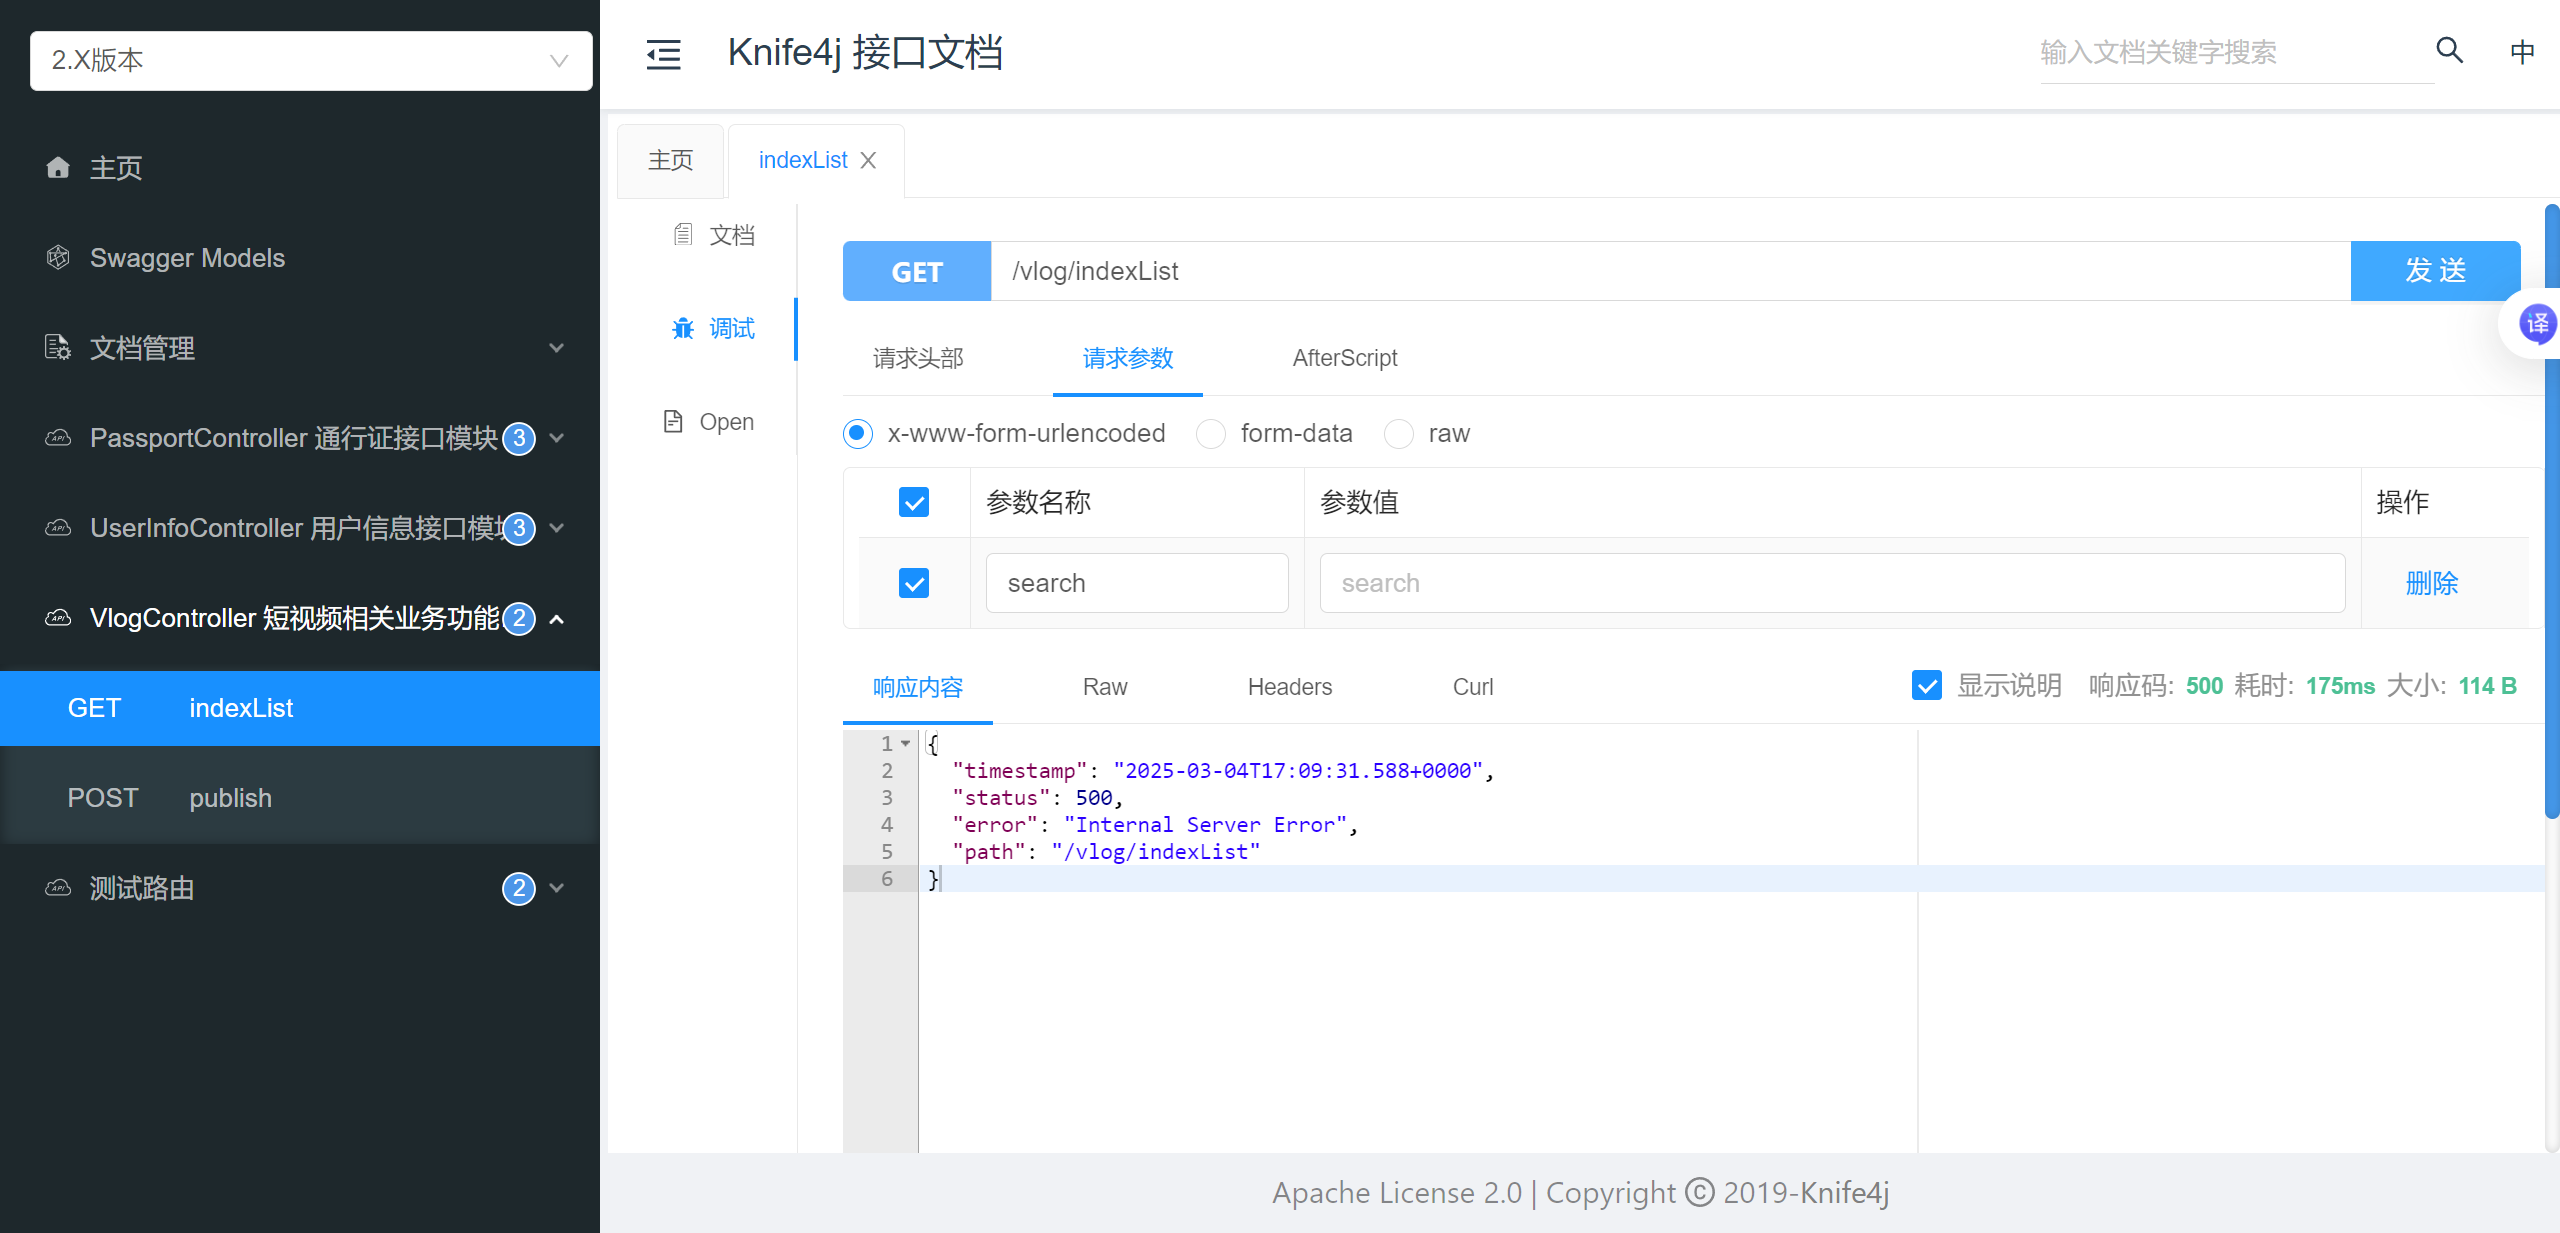2560x1233 pixels.
Task: Collapse the VlogController section
Action: [x=556, y=619]
